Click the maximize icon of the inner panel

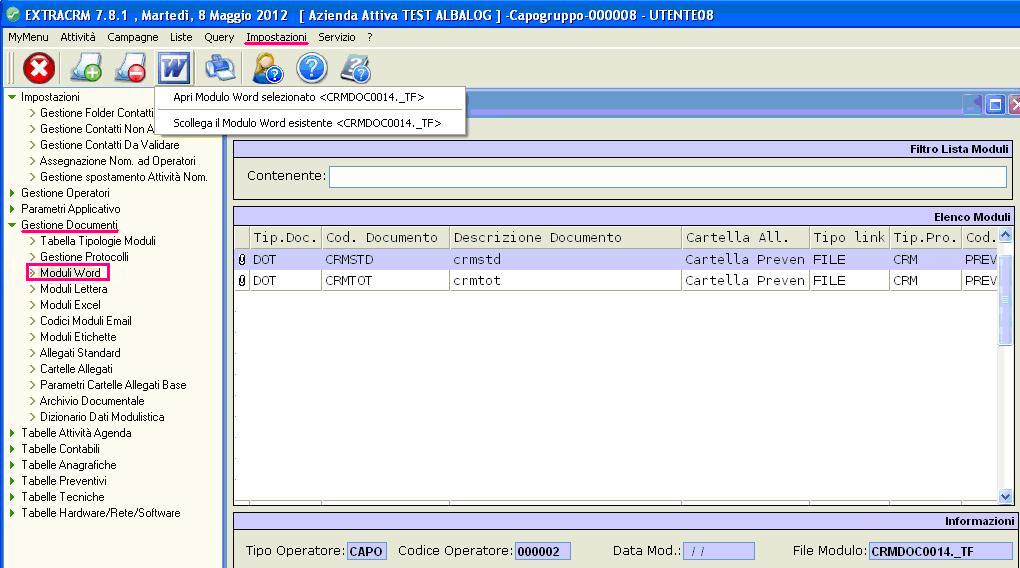tap(995, 104)
